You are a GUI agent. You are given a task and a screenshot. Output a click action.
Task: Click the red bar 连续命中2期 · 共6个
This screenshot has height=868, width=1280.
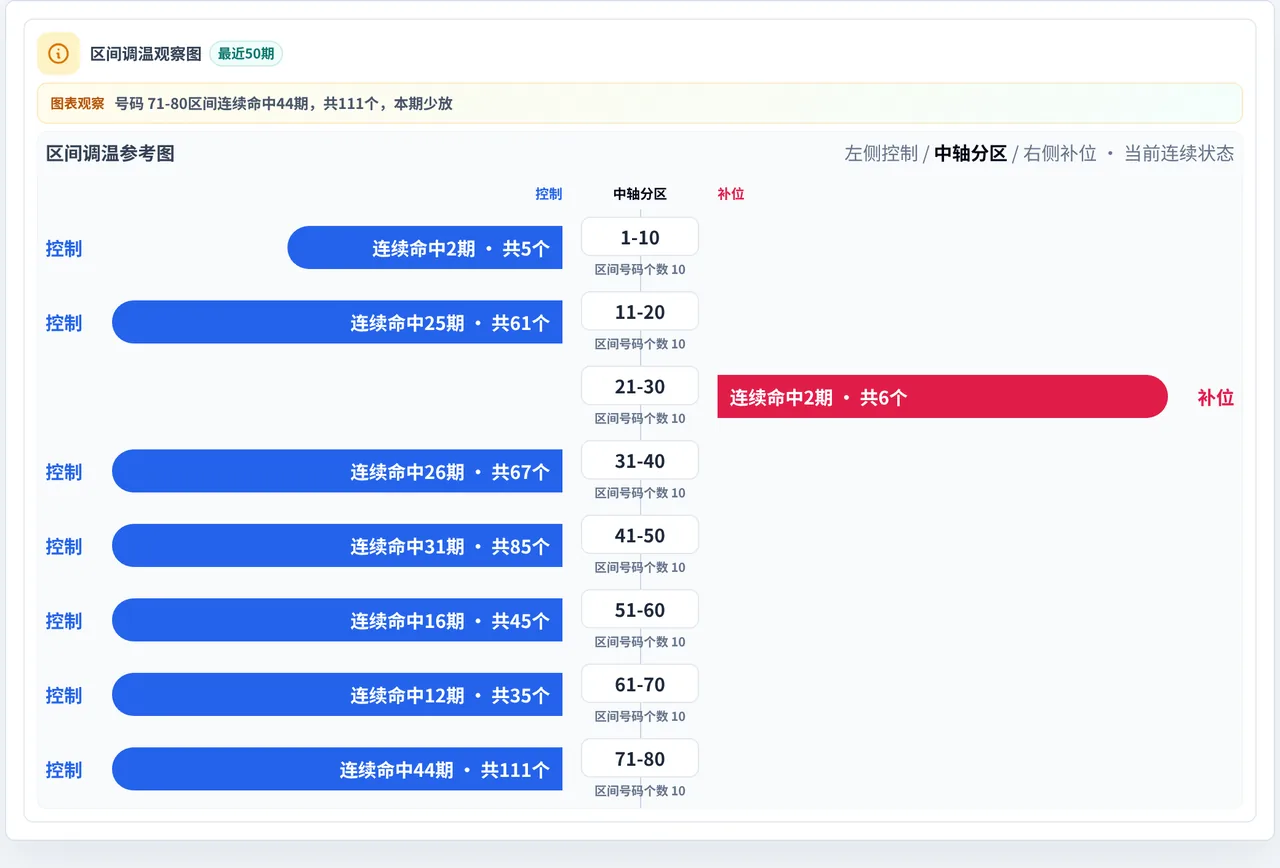coord(943,397)
